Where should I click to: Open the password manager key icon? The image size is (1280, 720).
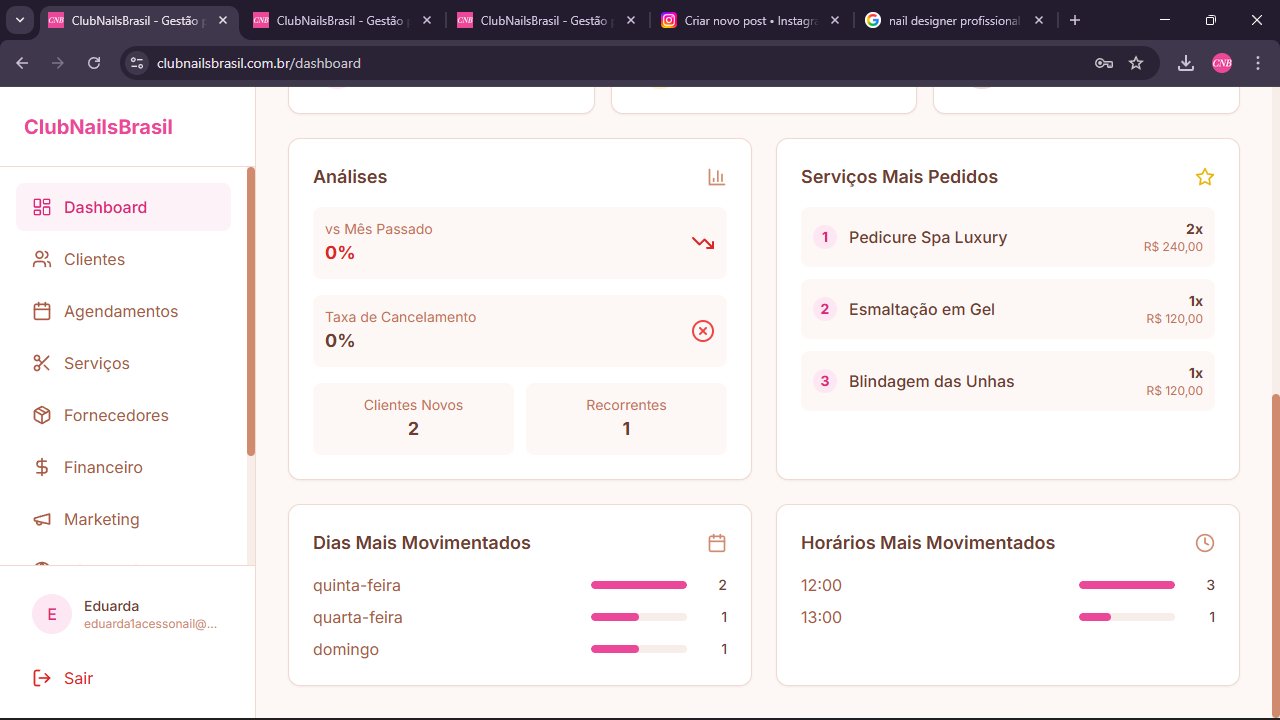pos(1104,63)
